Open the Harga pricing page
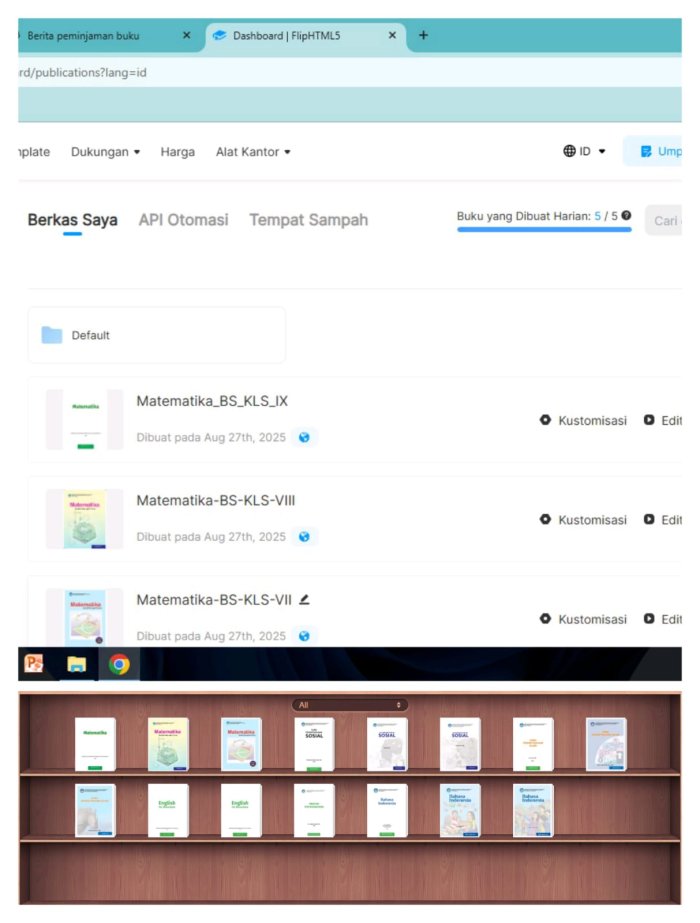The height and width of the screenshot is (923, 700). coord(178,152)
